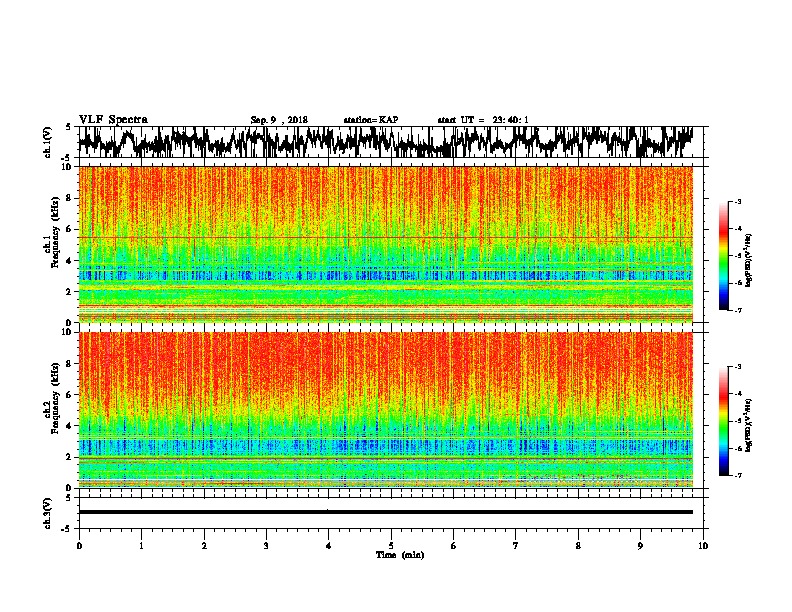Click the flat black ch.3 signal trace

point(385,512)
